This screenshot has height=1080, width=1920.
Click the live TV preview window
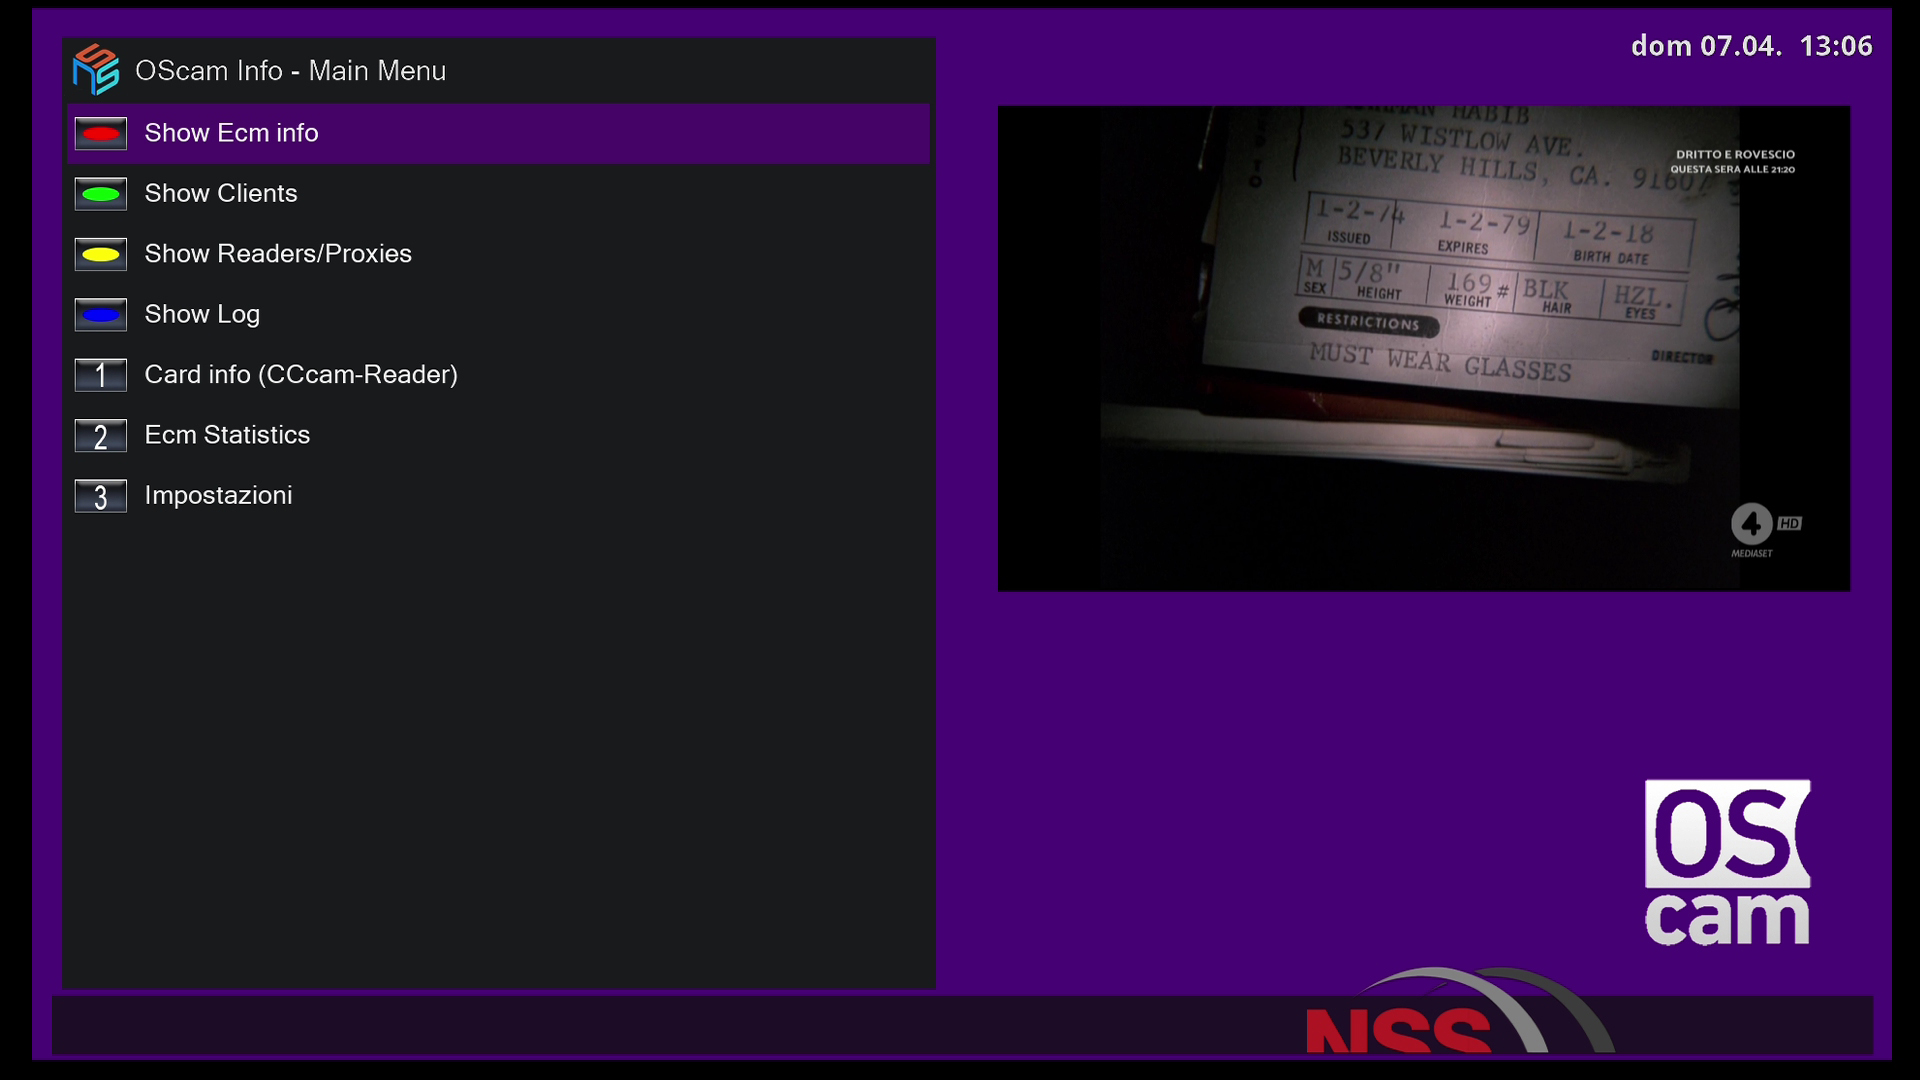pos(1423,348)
